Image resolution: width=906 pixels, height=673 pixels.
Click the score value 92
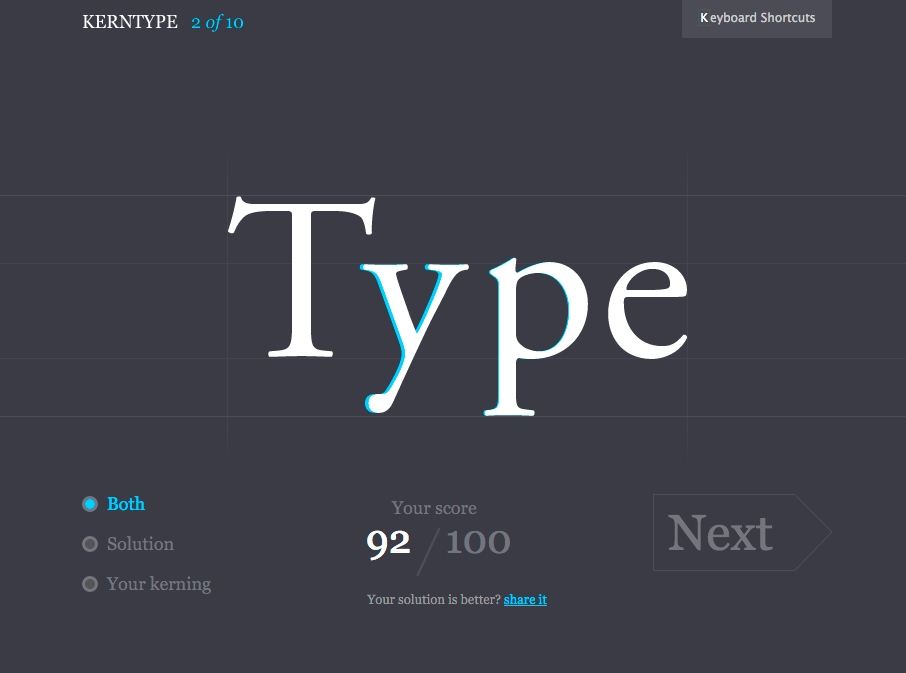(x=388, y=543)
